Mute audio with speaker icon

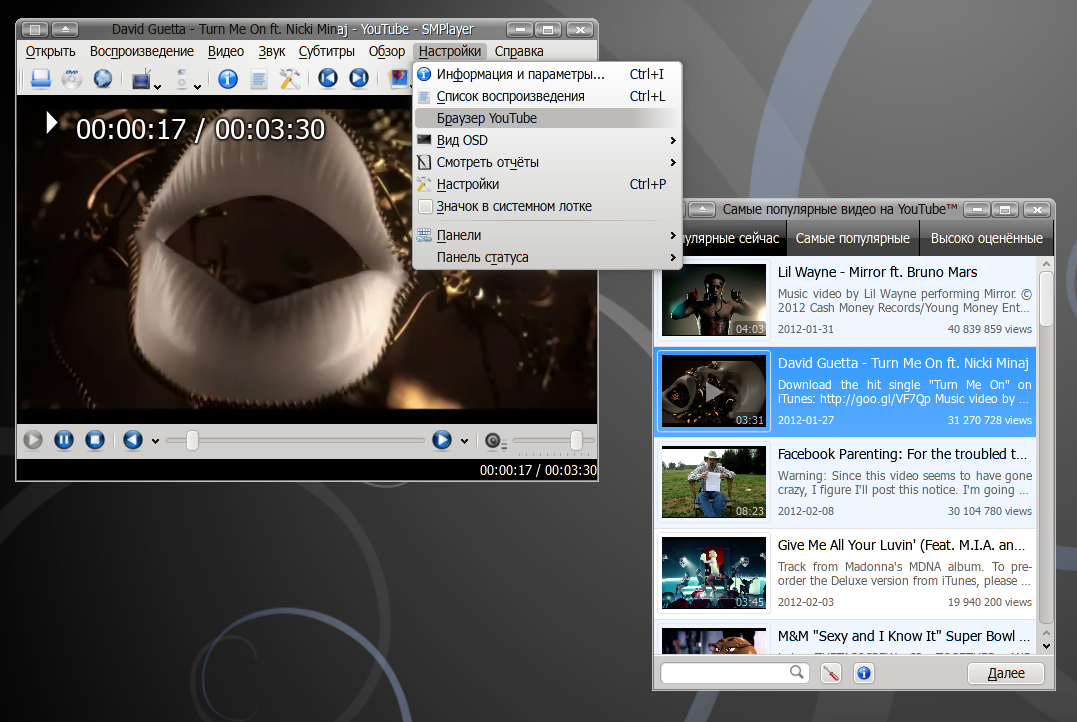pos(493,440)
